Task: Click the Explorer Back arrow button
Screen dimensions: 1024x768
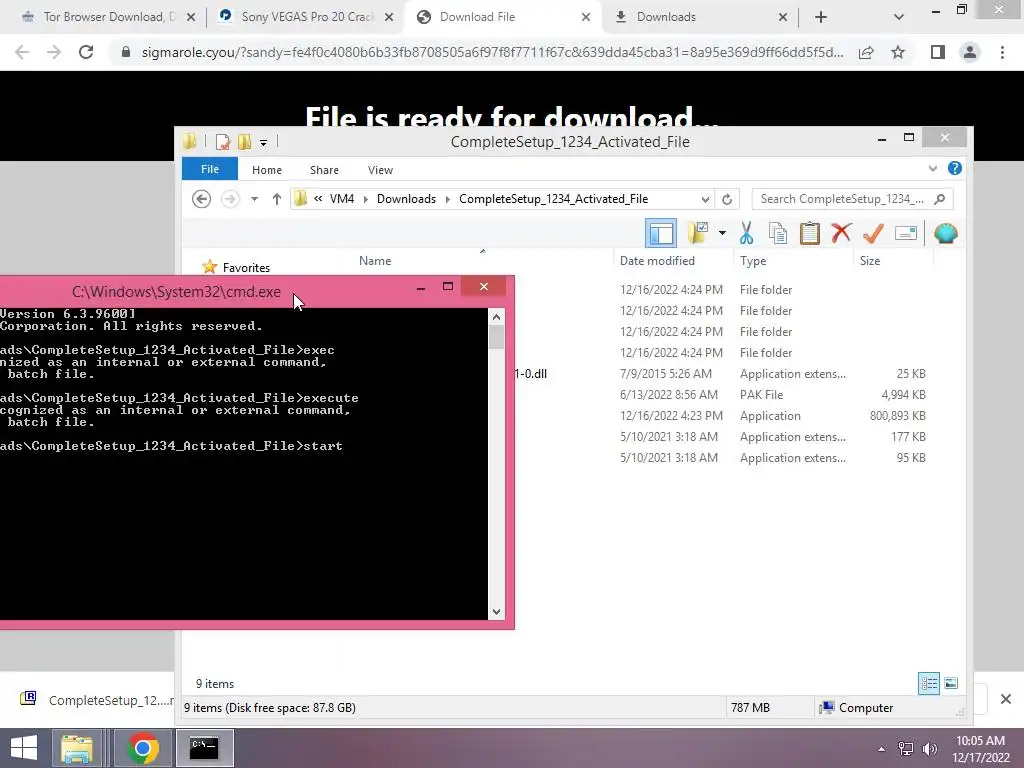Action: click(x=202, y=199)
